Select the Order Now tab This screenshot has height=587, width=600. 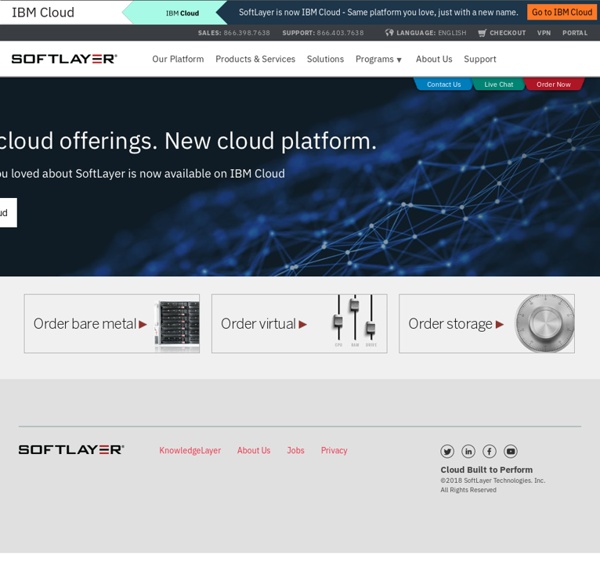point(553,84)
